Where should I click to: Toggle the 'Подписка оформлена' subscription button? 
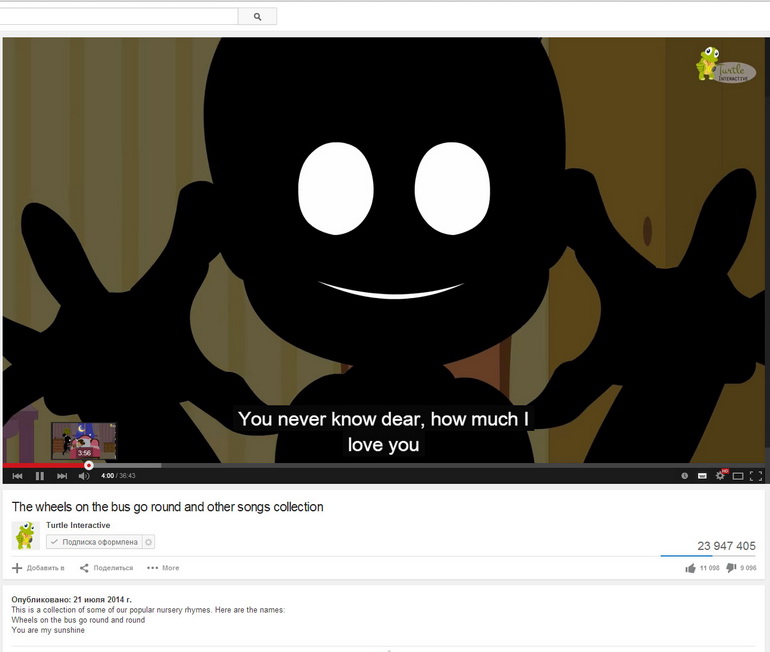tap(94, 542)
